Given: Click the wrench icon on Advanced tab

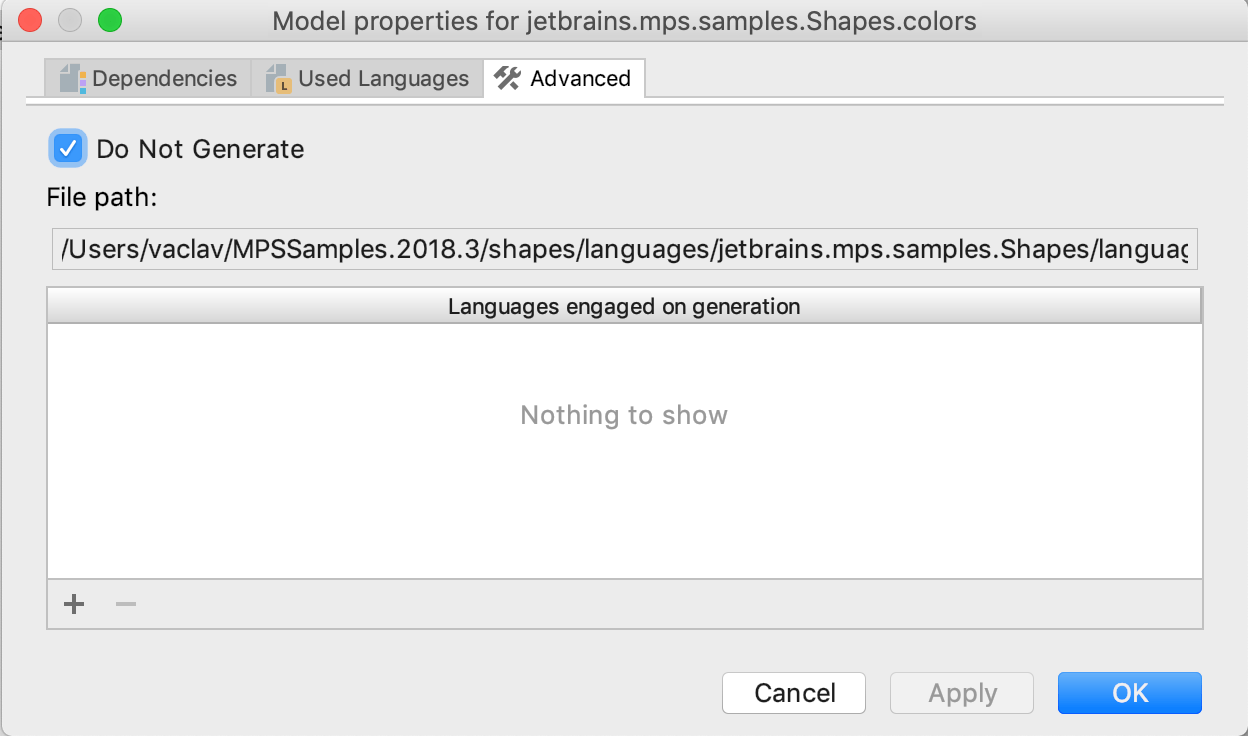Looking at the screenshot, I should [507, 78].
